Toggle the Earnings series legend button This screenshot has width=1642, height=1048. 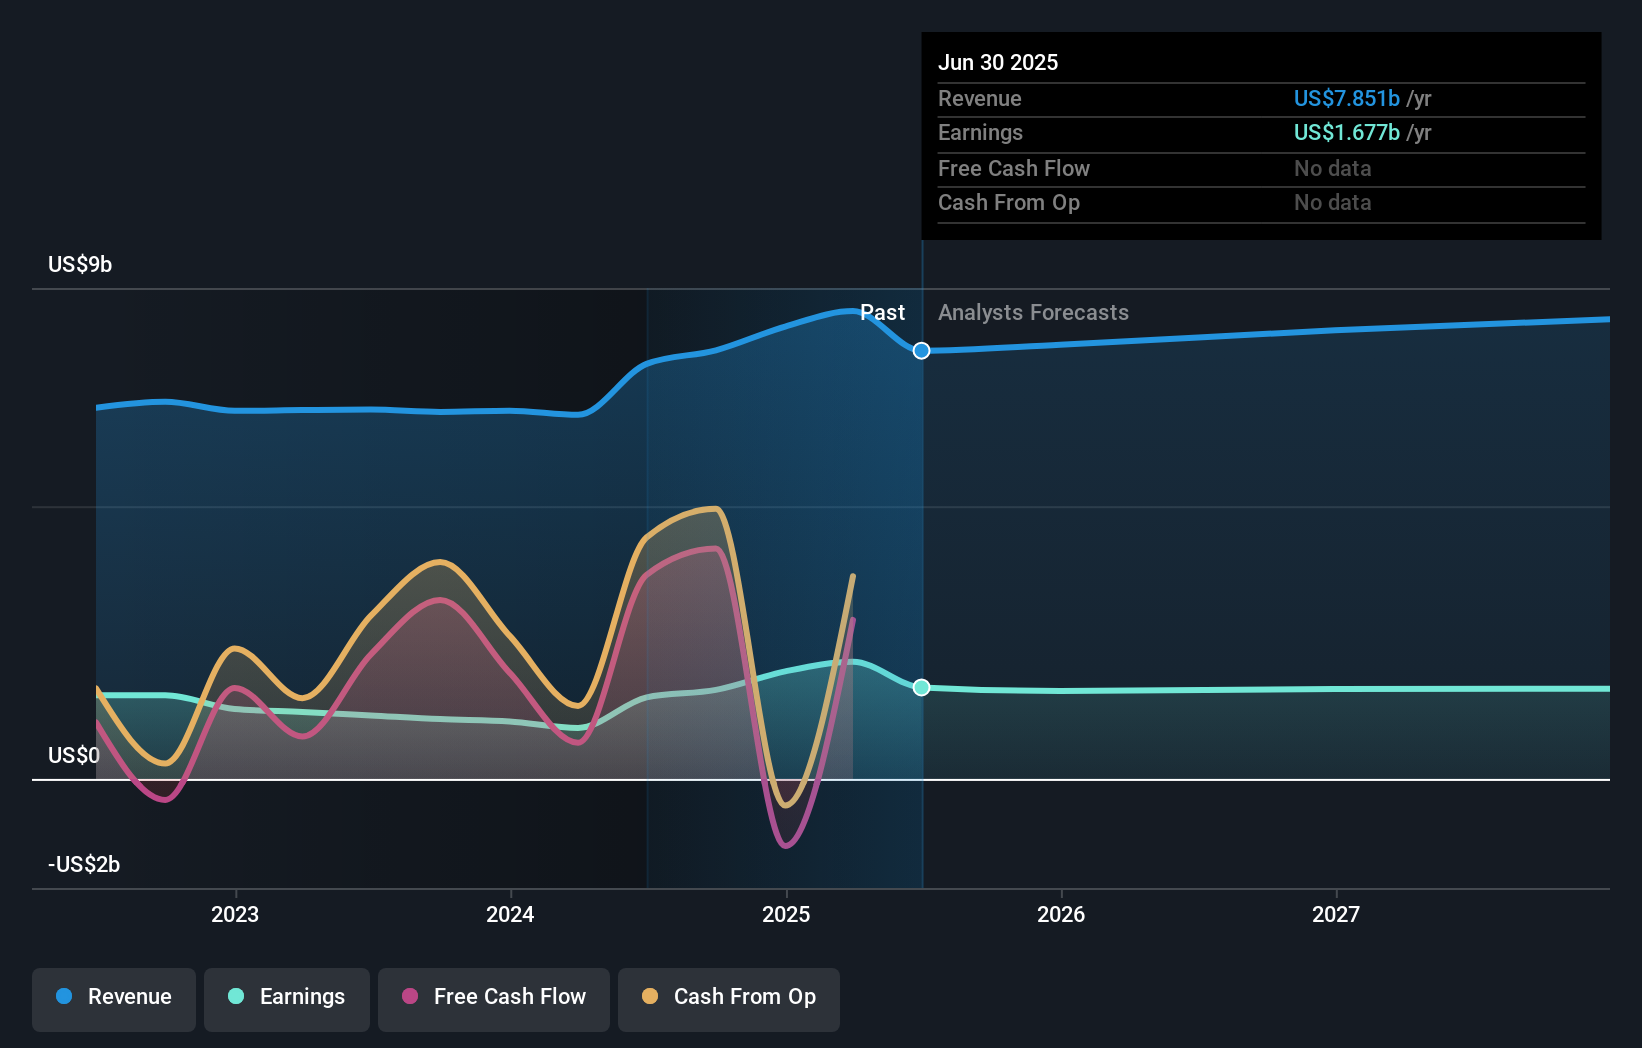point(287,999)
